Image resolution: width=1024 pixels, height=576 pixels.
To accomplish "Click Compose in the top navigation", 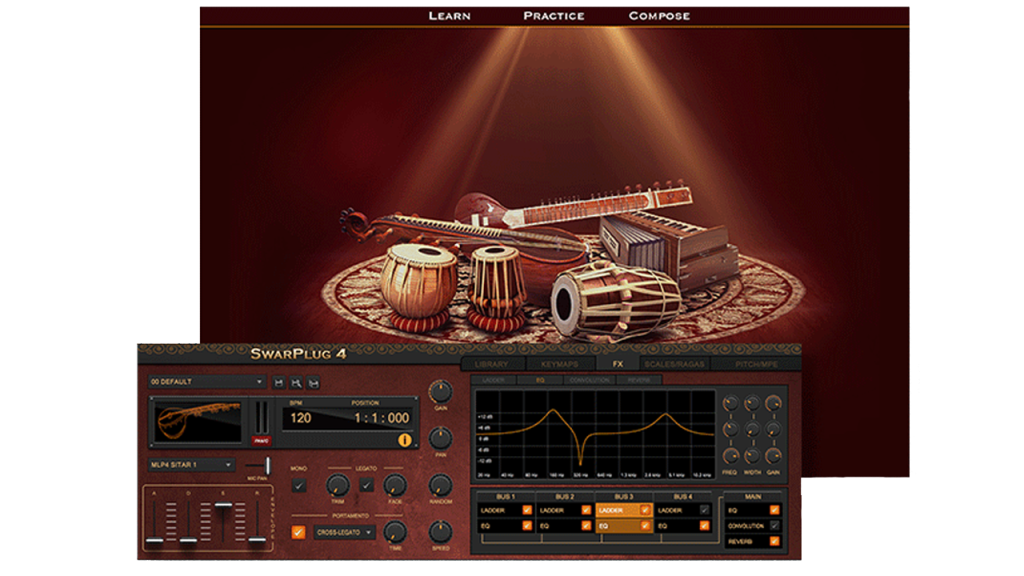I will [x=659, y=16].
